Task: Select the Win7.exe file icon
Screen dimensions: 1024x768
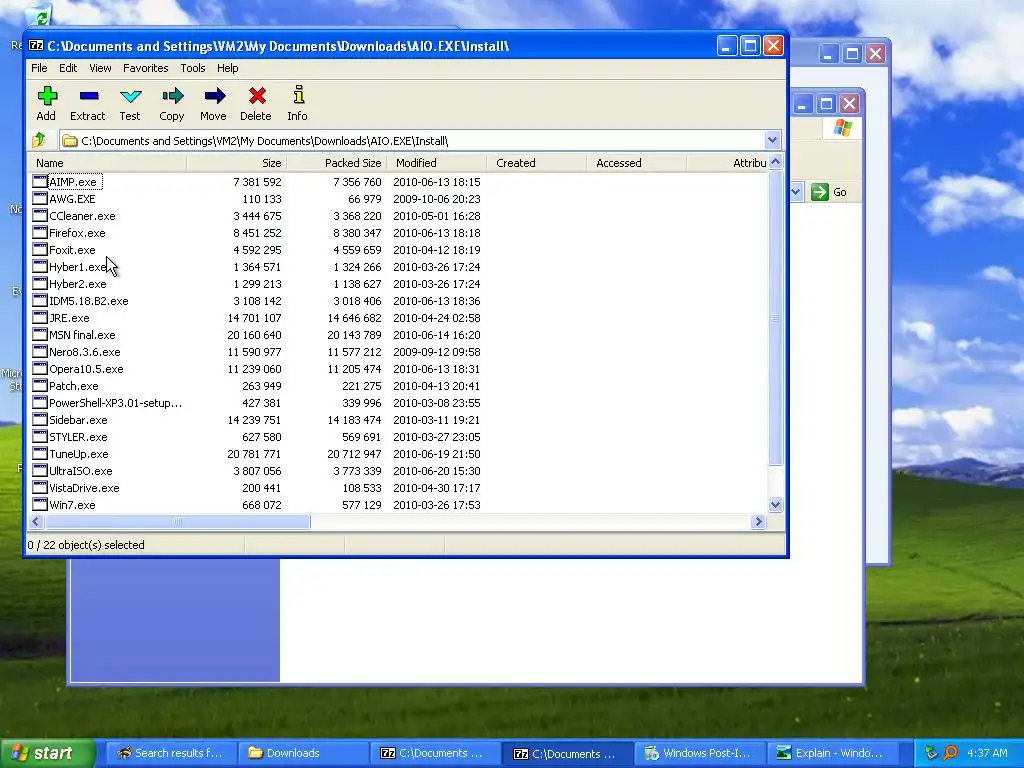Action: click(x=40, y=504)
